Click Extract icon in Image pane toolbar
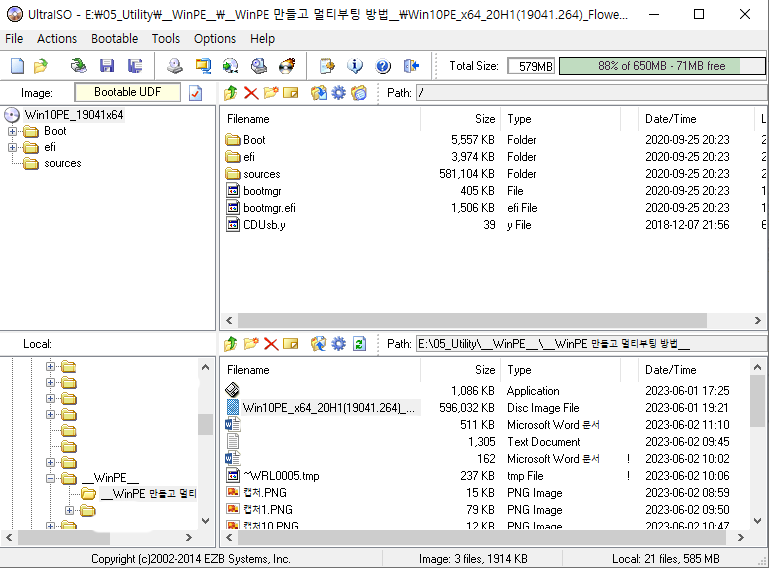769x568 pixels. 319,92
